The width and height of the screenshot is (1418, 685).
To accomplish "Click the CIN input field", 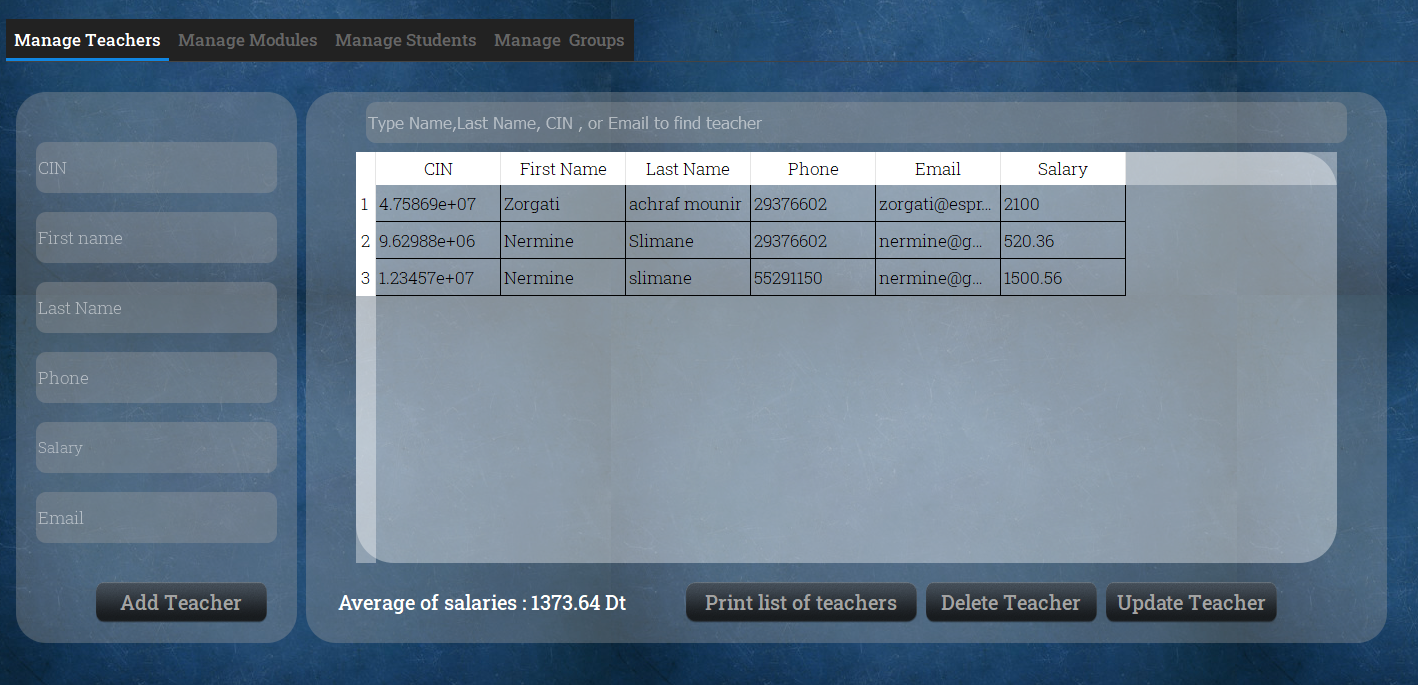I will click(156, 168).
